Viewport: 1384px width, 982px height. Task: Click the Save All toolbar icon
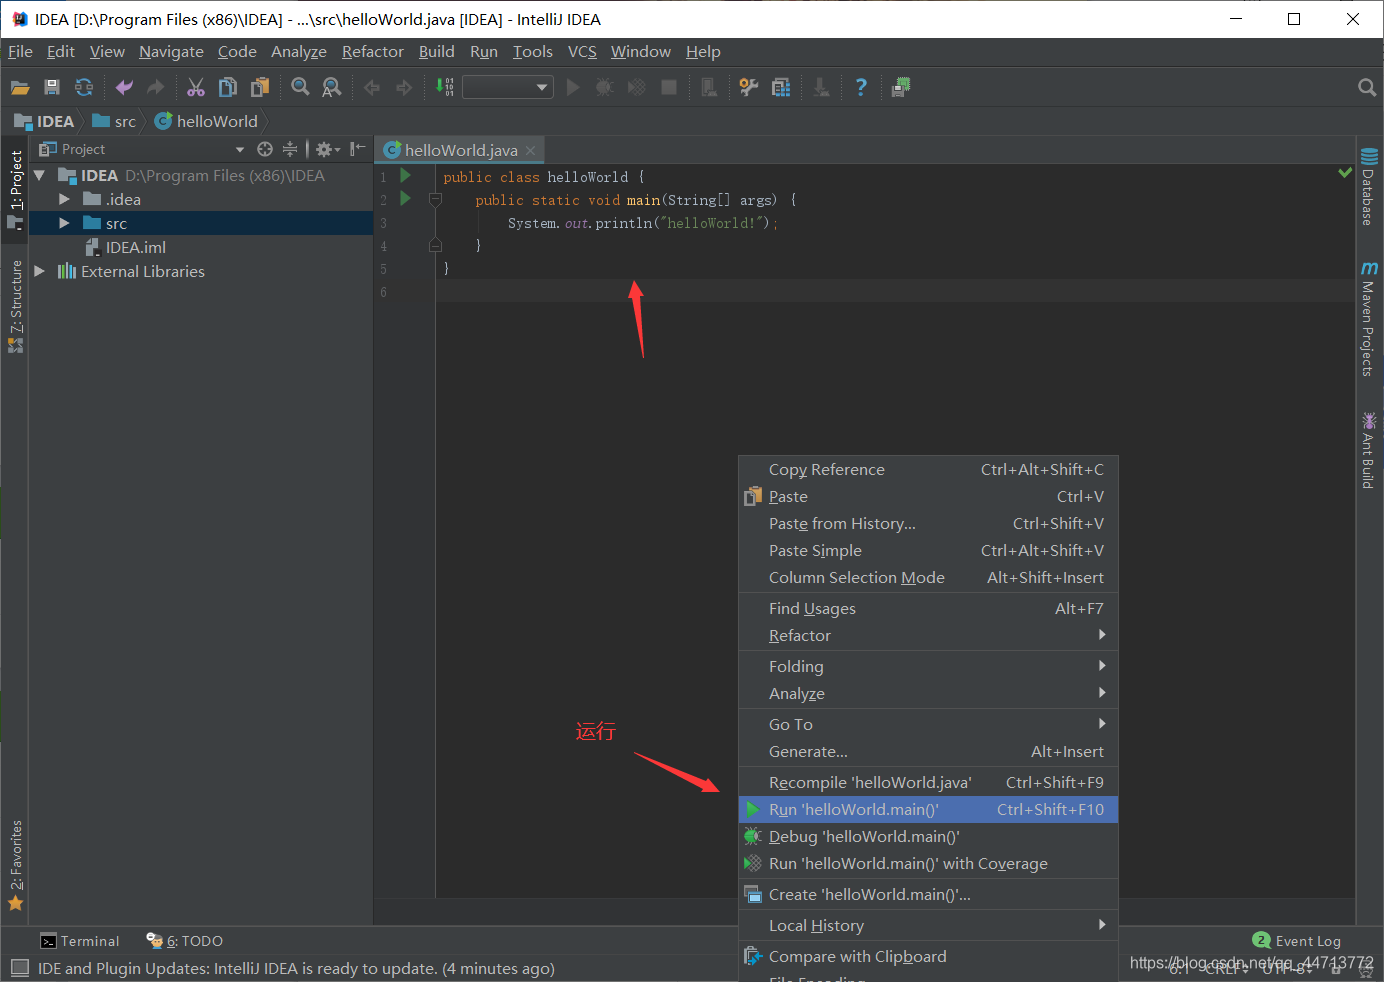52,88
